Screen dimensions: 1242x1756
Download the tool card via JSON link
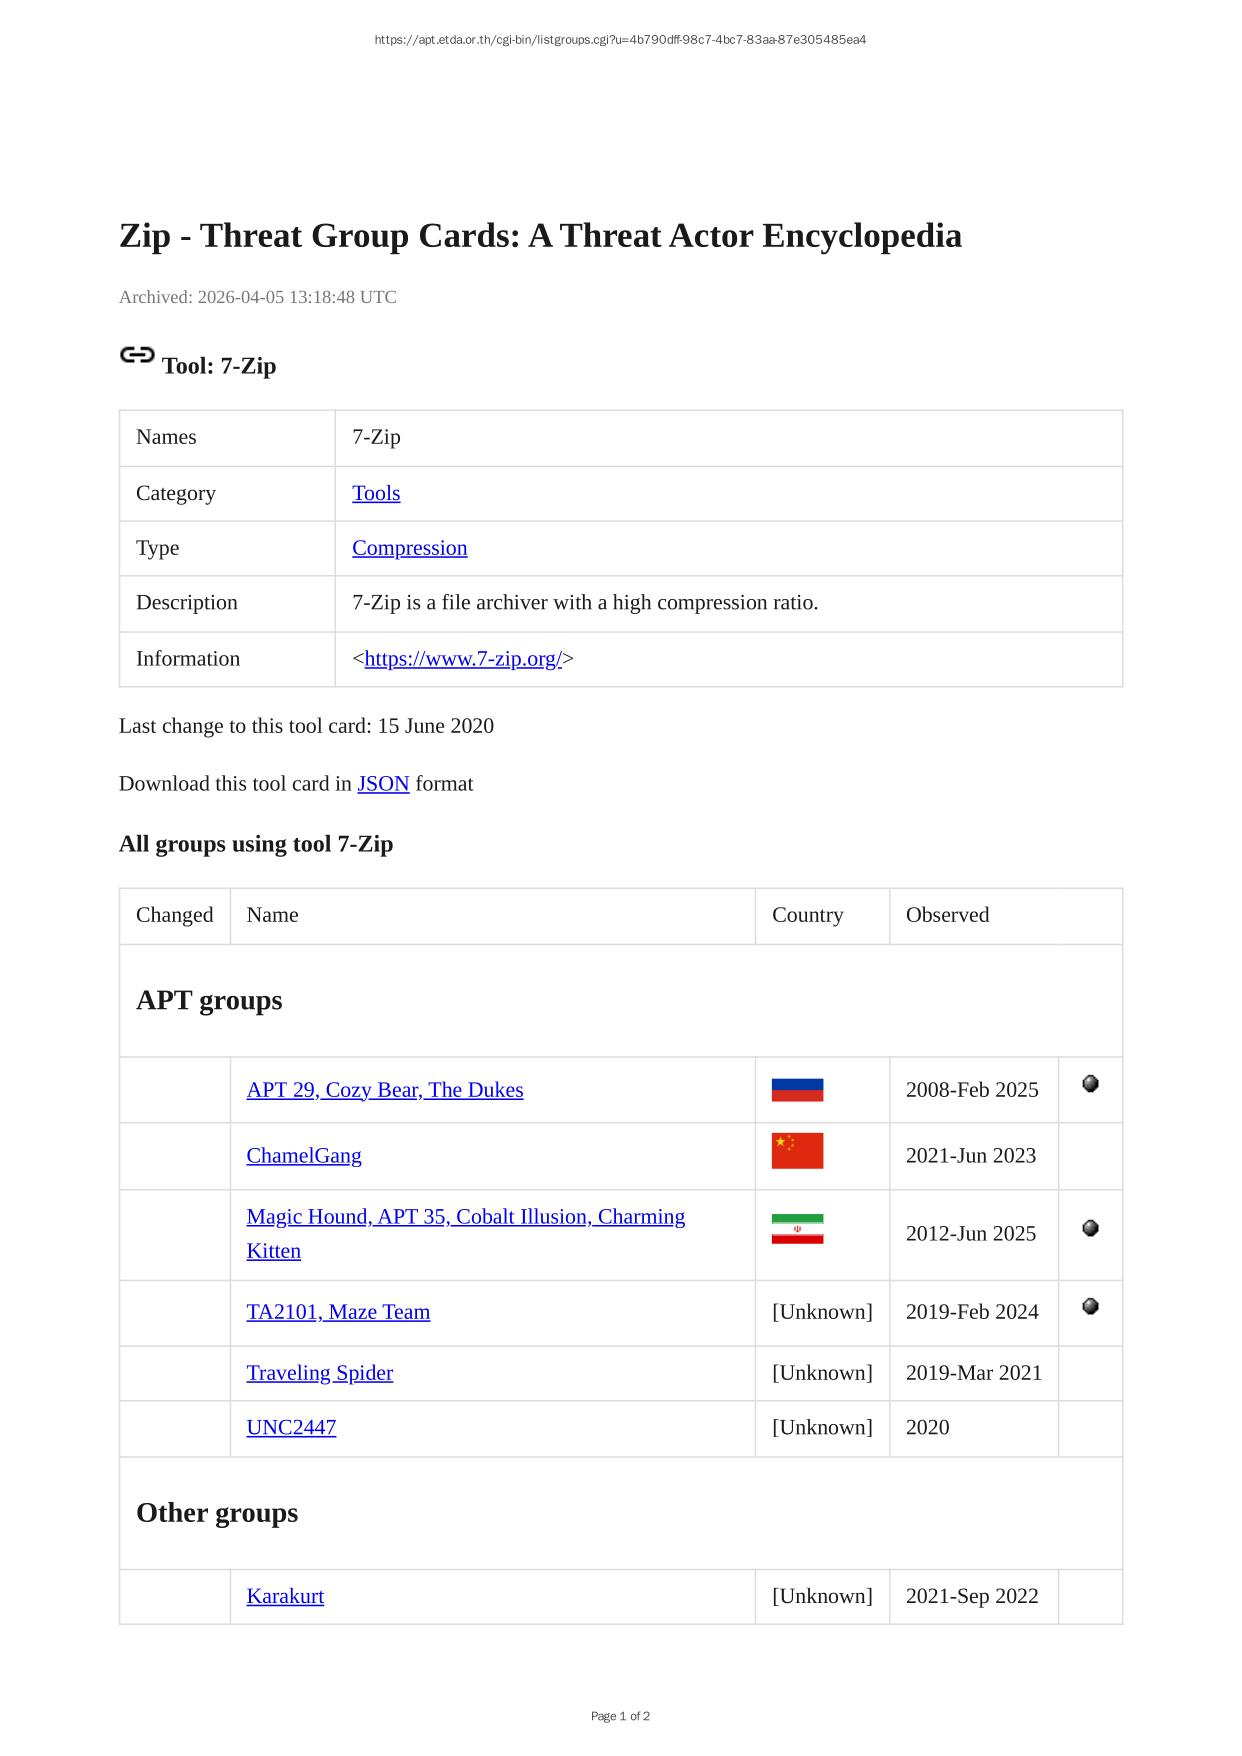(x=383, y=784)
